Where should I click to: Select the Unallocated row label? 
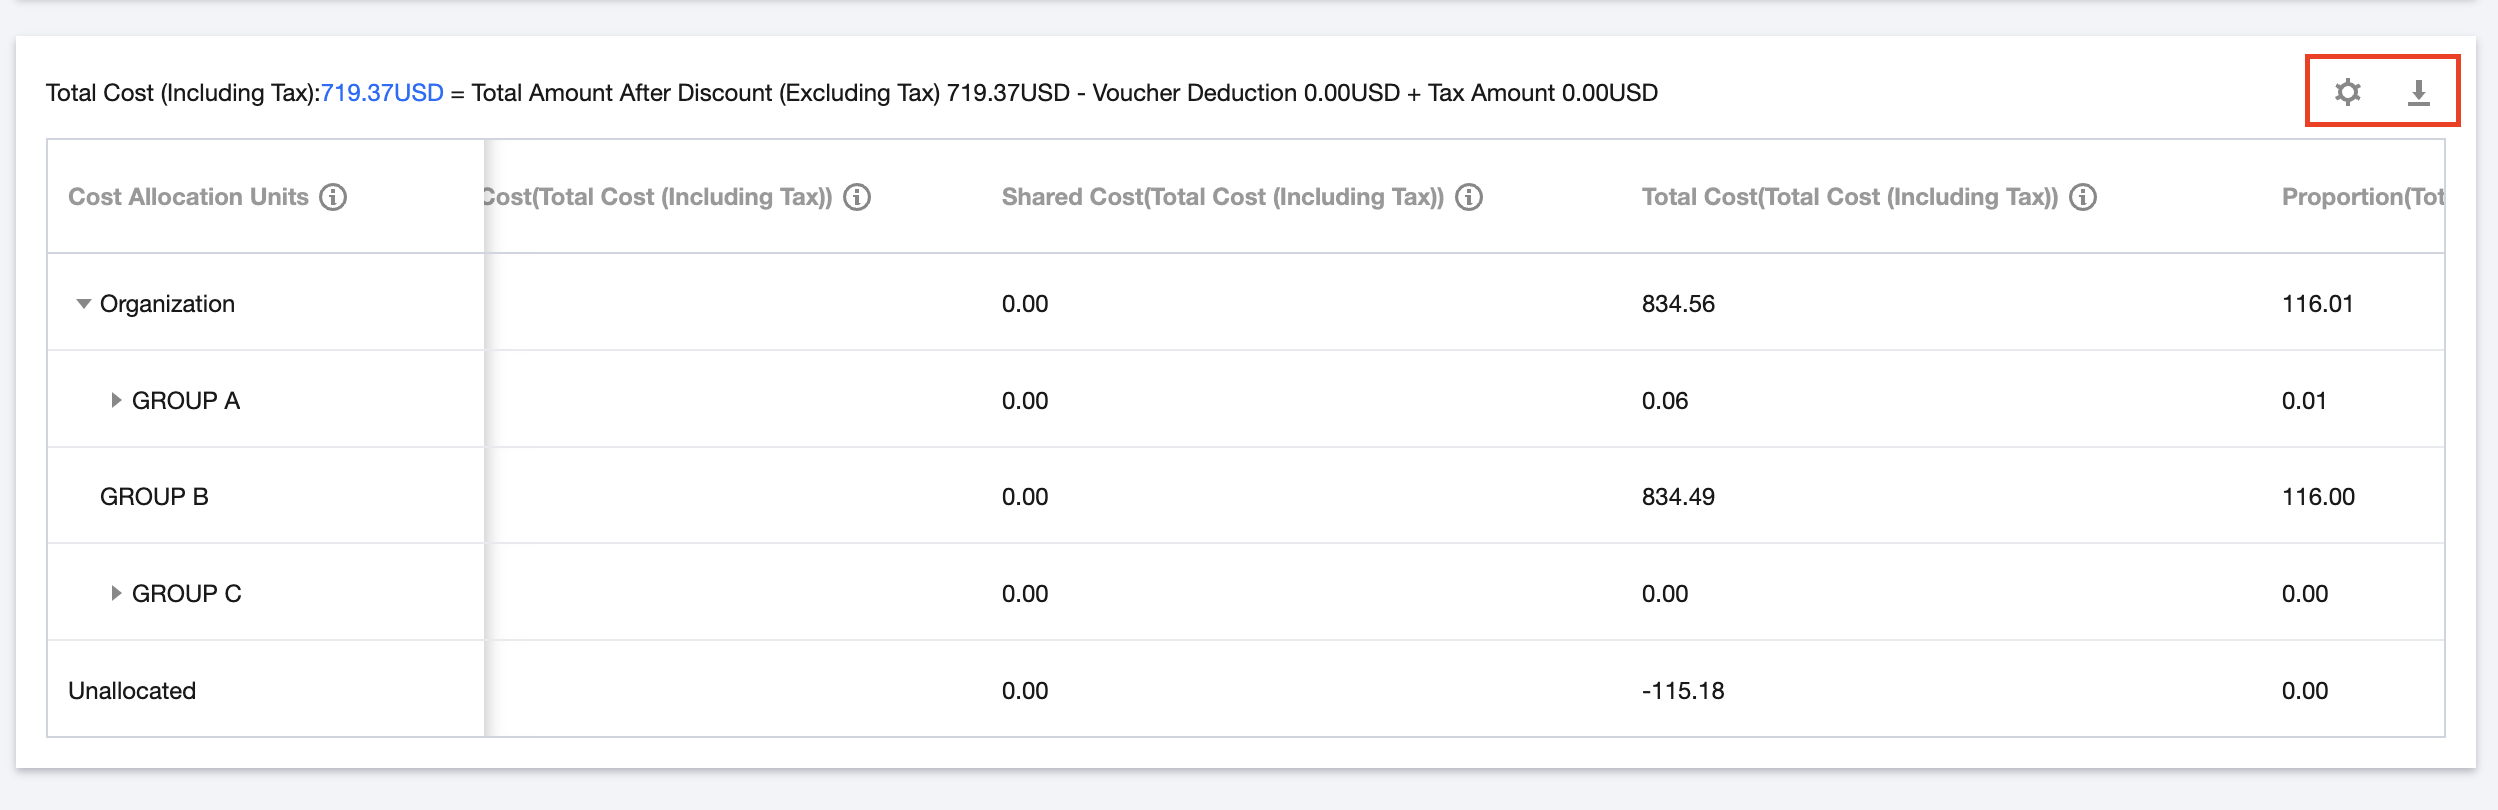tap(132, 691)
